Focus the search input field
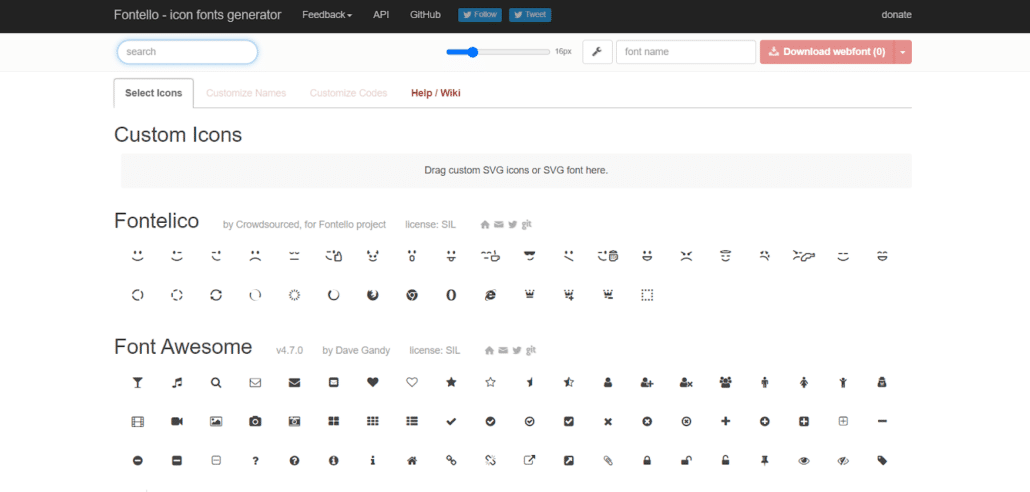The height and width of the screenshot is (492, 1030). [187, 52]
